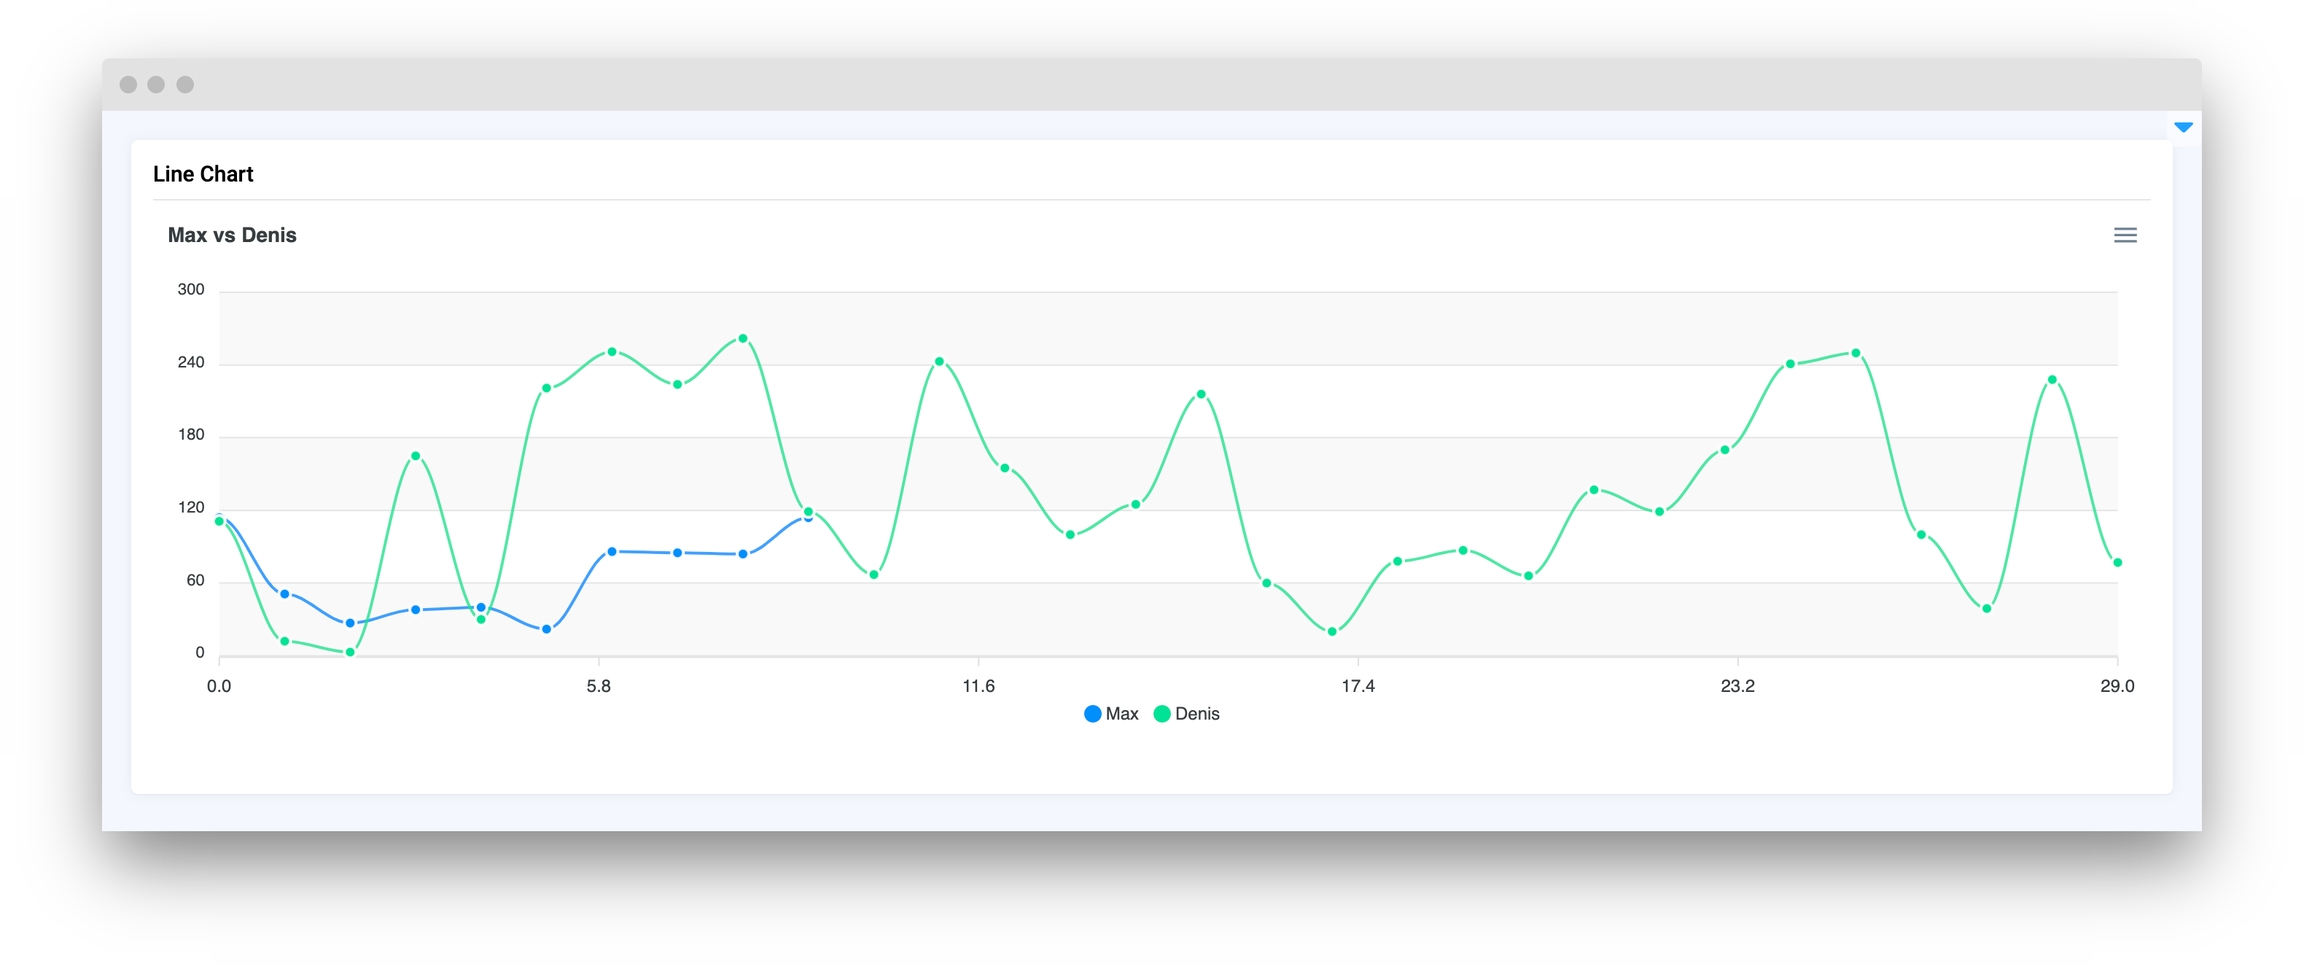Click the Denis green legend marker
This screenshot has width=2304, height=977.
(x=1162, y=714)
